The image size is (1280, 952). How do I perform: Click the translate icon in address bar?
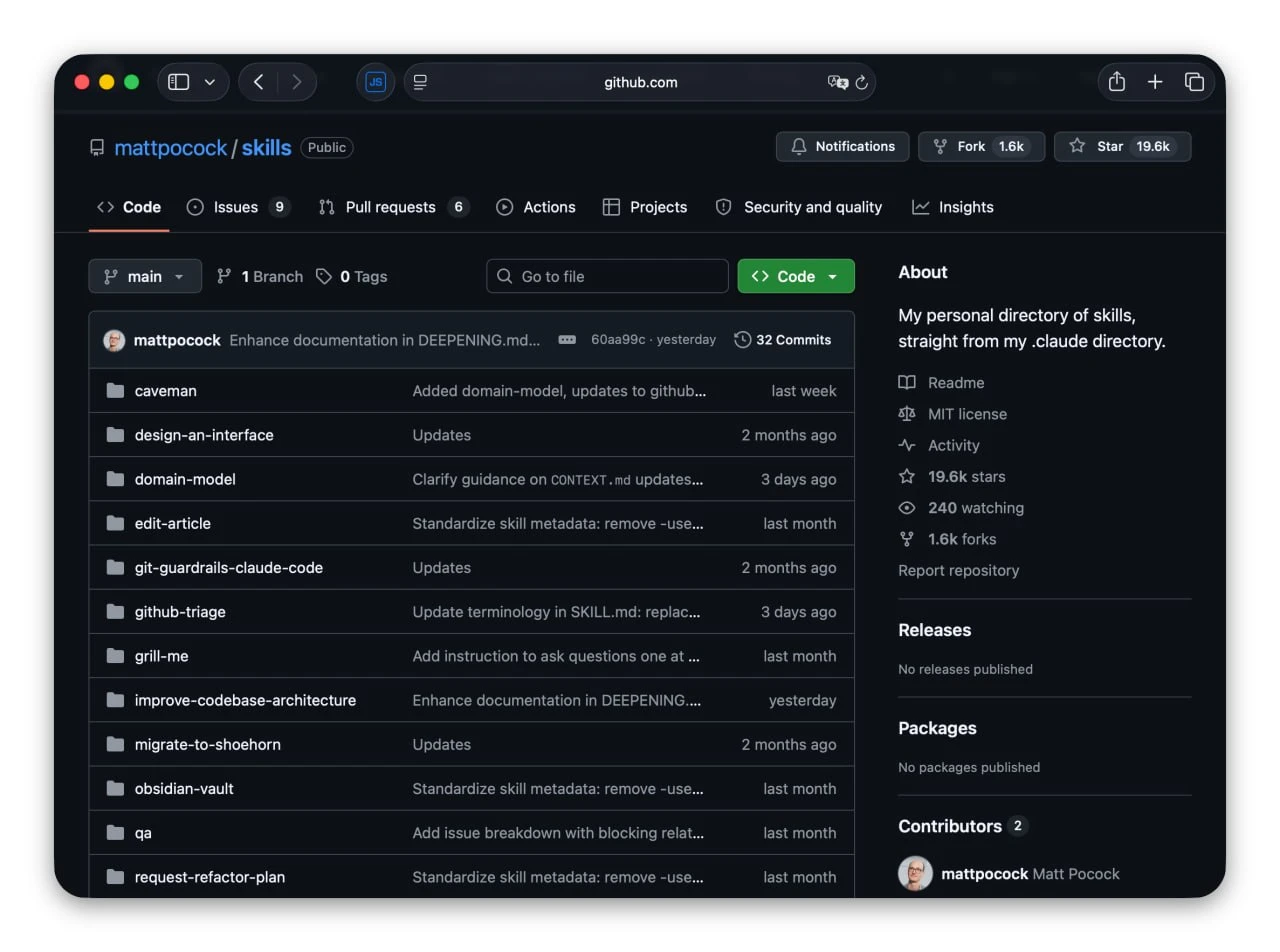[x=837, y=82]
